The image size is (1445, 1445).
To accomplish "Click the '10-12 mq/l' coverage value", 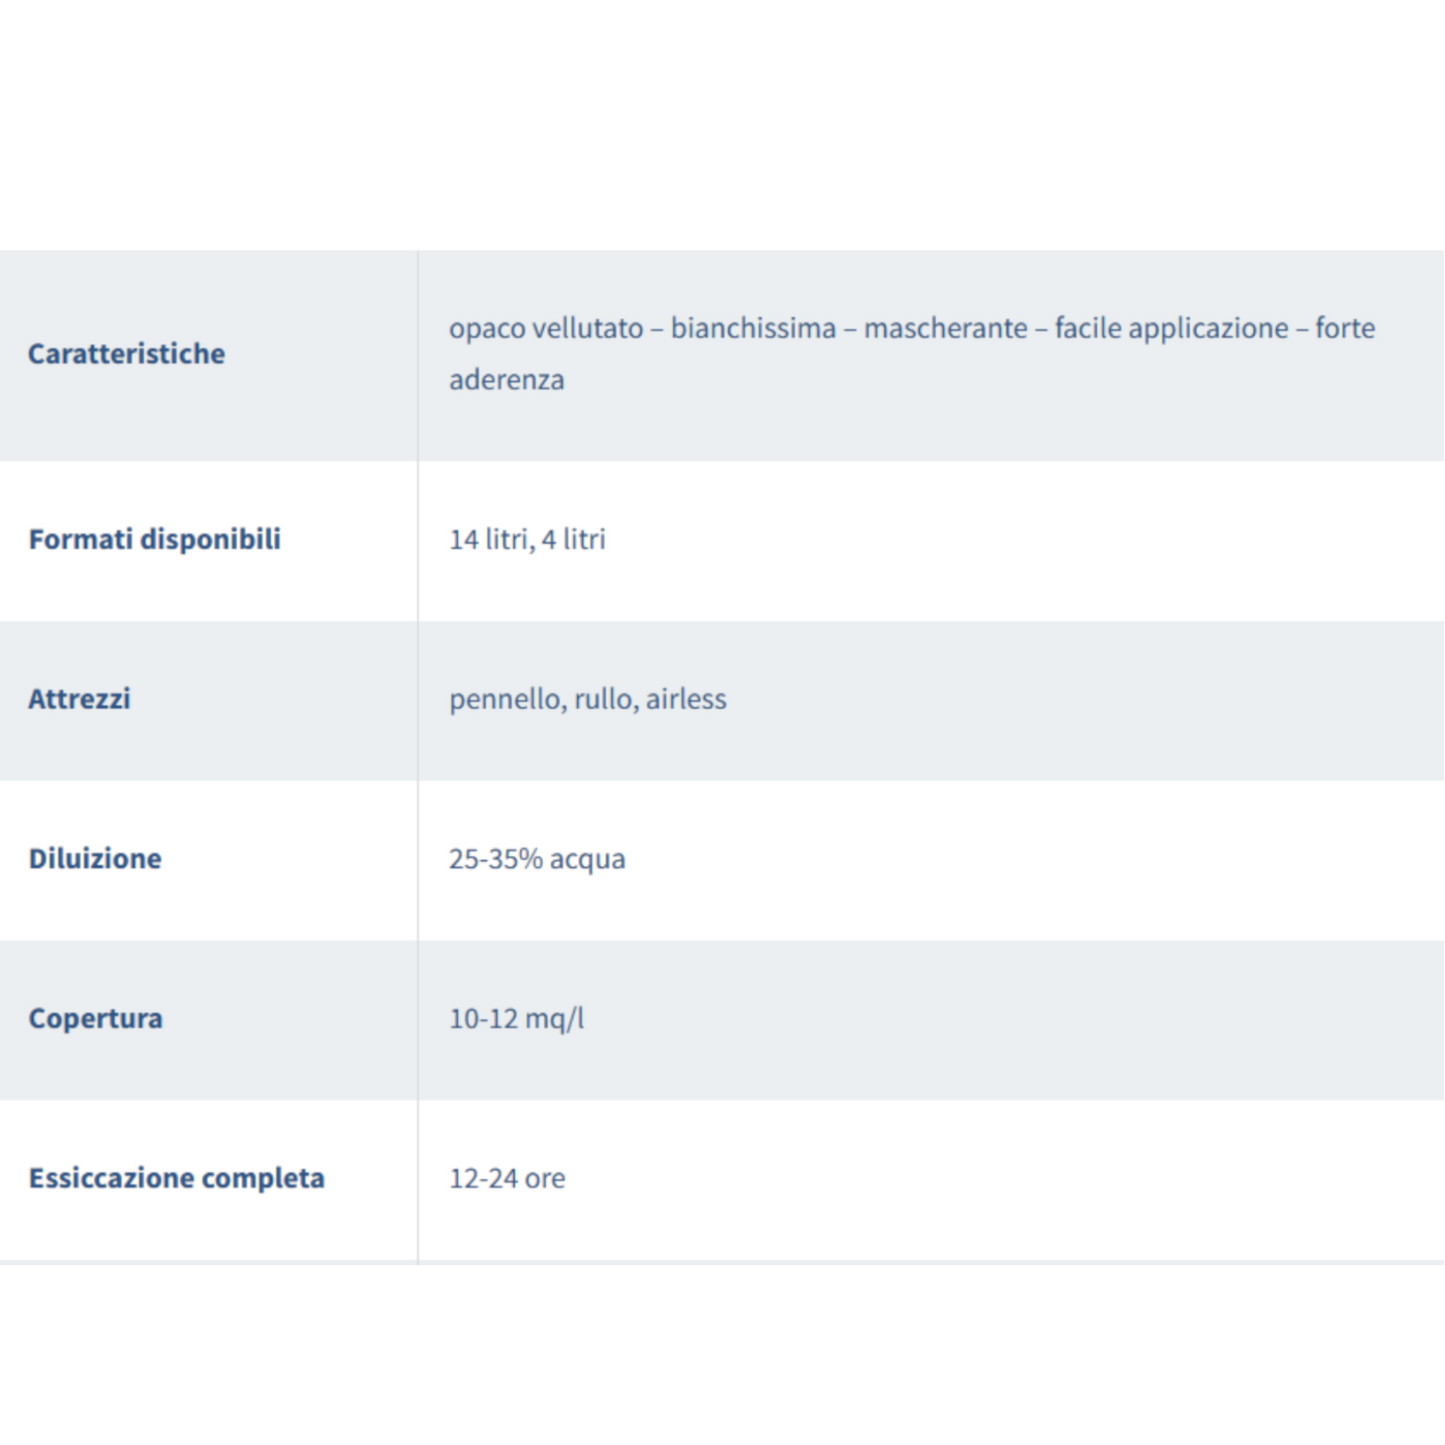I will coord(516,1019).
